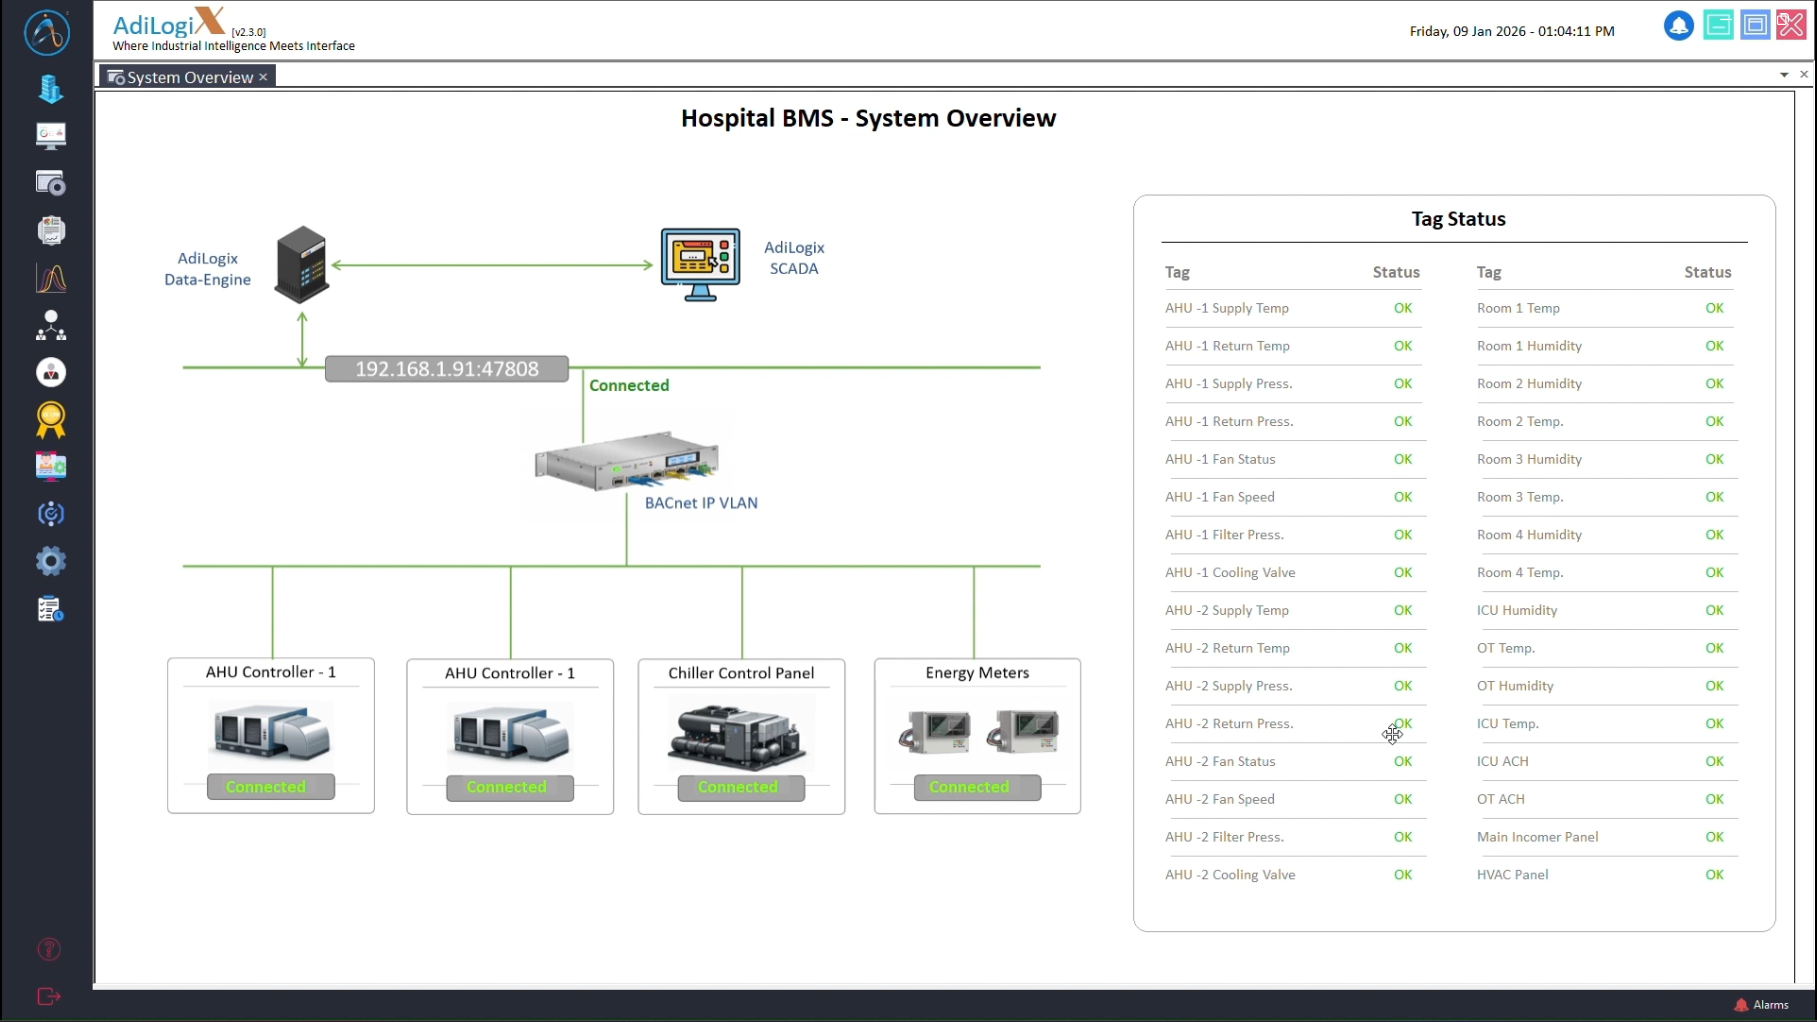This screenshot has width=1817, height=1022.
Task: Expand the tab list dropdown arrow
Action: click(1784, 75)
